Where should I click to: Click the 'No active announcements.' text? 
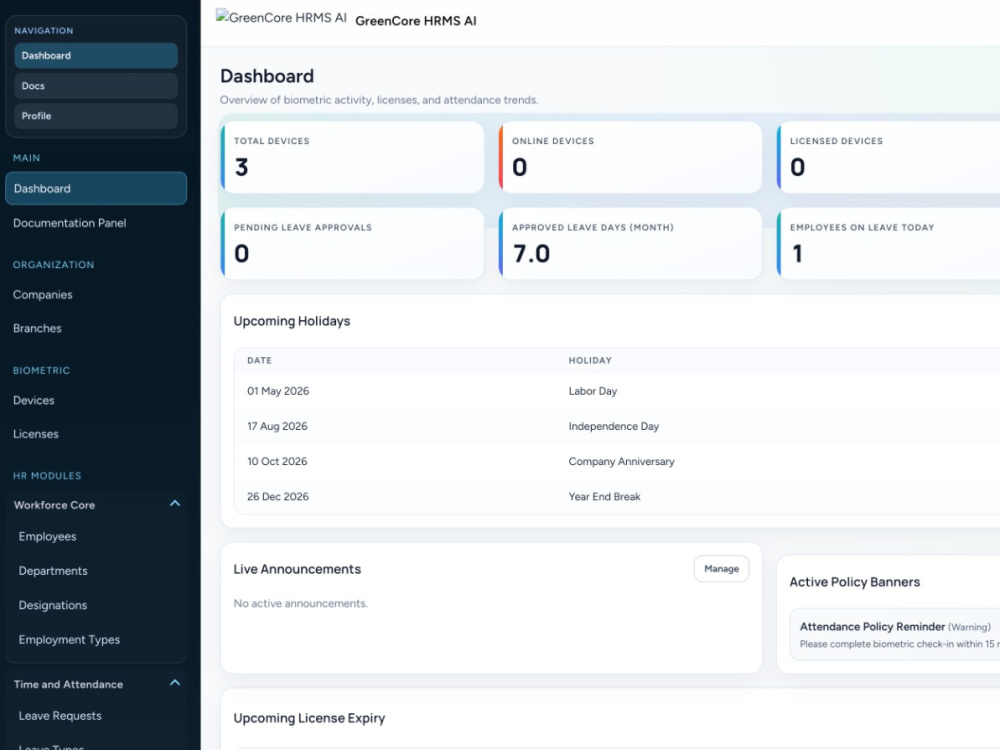point(300,603)
